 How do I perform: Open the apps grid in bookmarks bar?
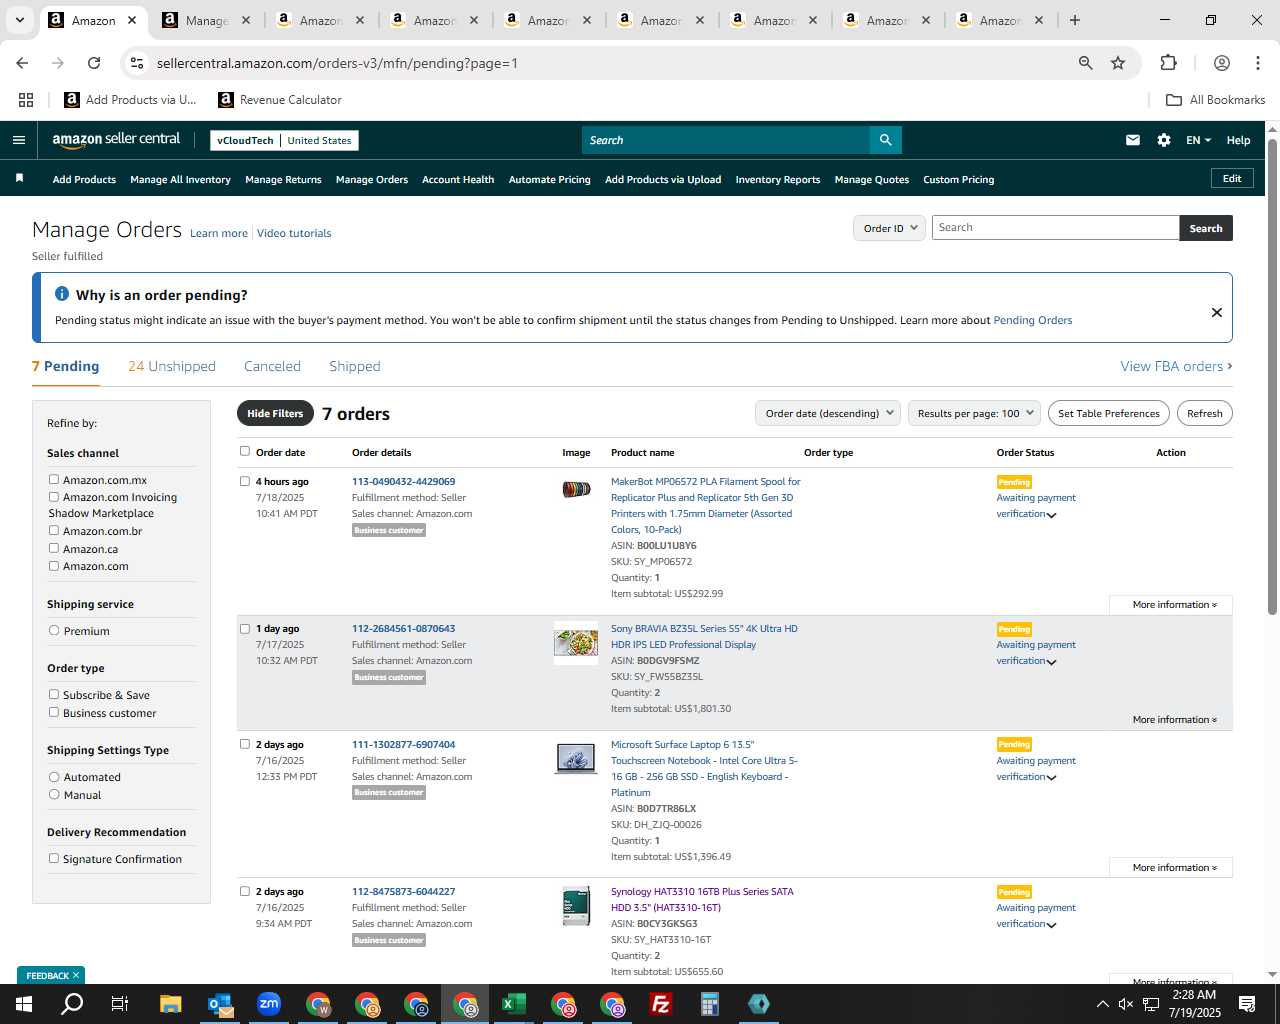pyautogui.click(x=26, y=100)
